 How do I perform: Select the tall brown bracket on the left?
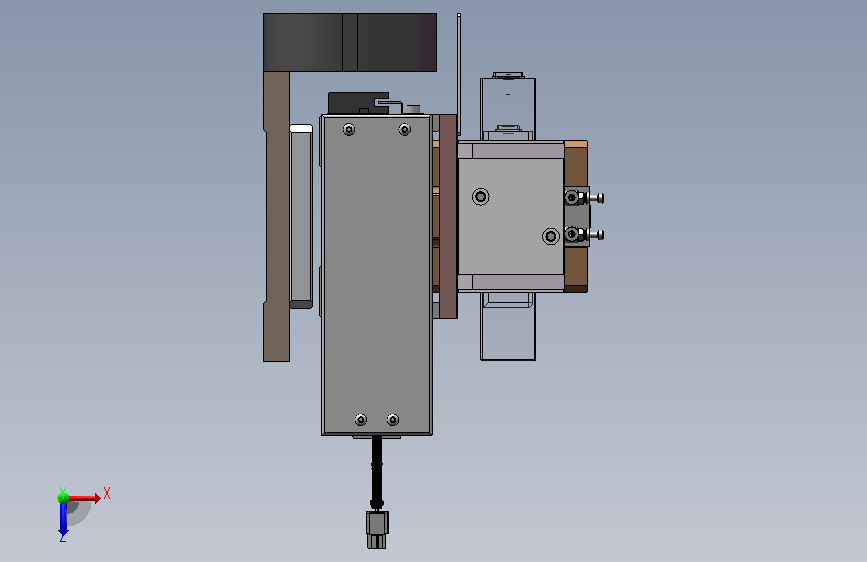click(276, 216)
